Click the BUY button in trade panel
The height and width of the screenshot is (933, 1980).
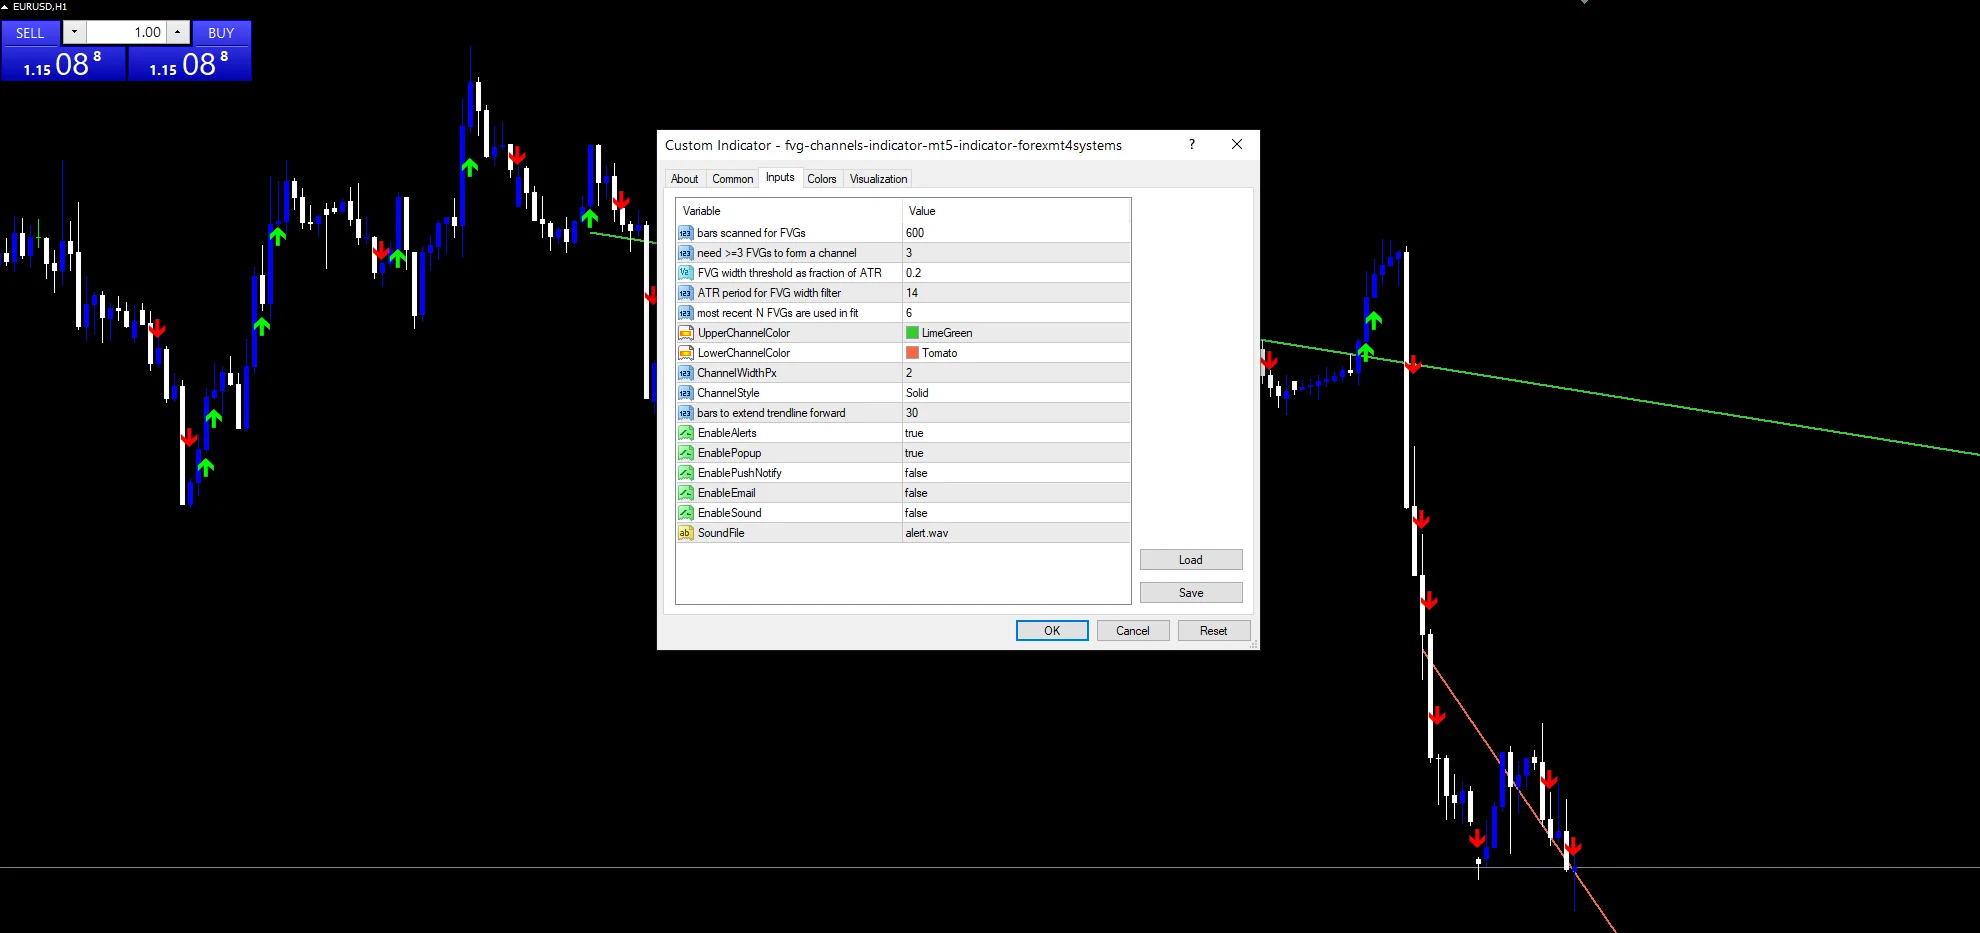click(221, 33)
